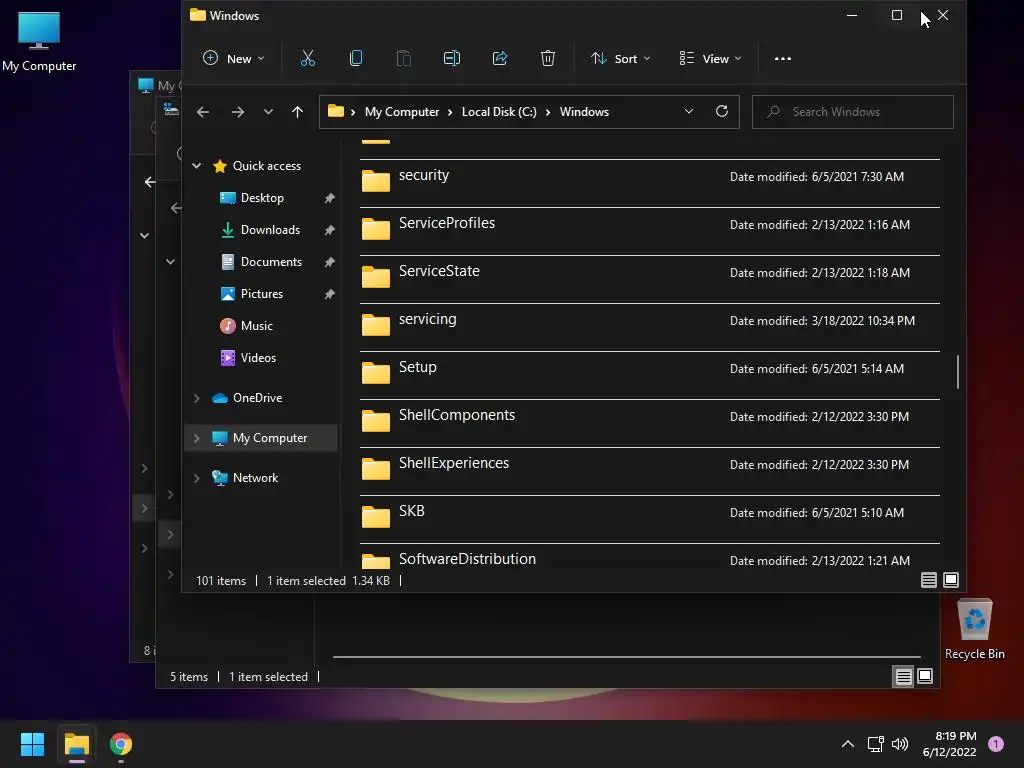This screenshot has width=1024, height=768.
Task: Open recent locations dropdown arrow
Action: click(x=268, y=112)
